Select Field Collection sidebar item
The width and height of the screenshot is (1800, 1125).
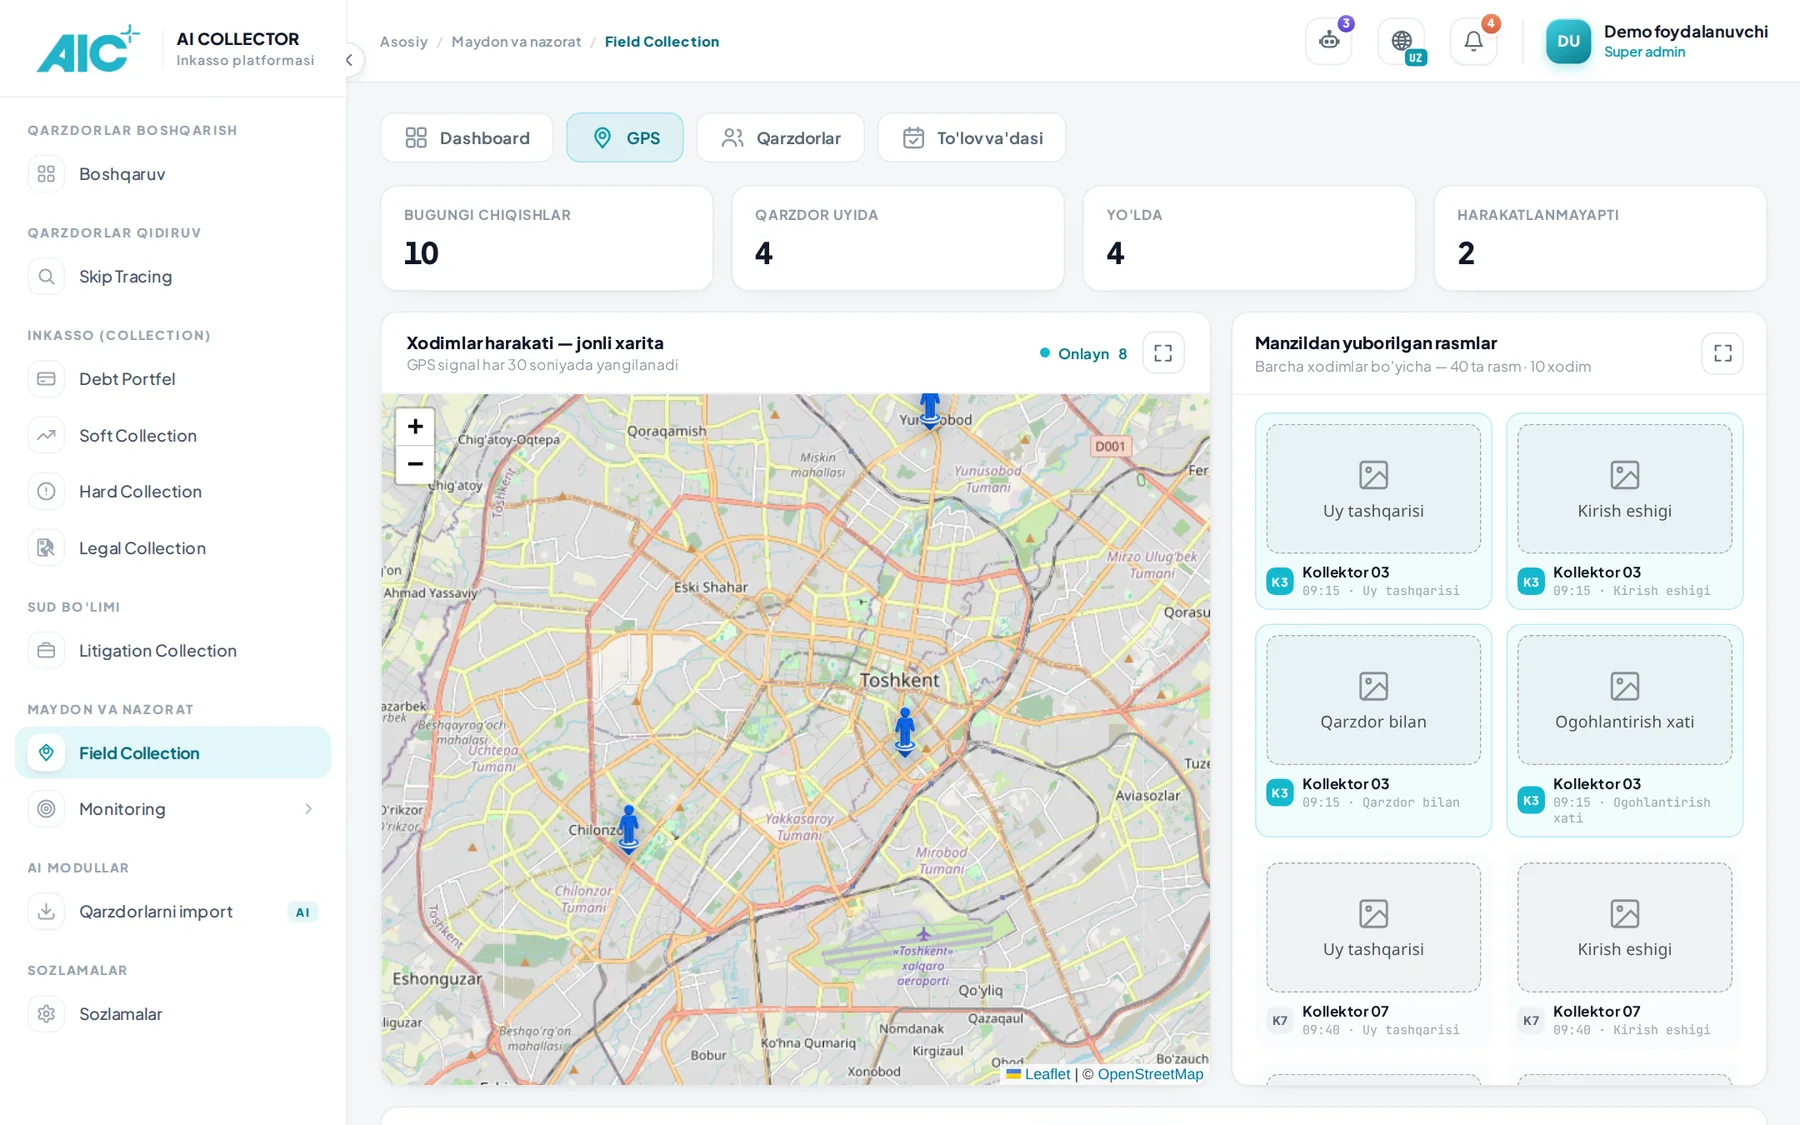click(173, 753)
